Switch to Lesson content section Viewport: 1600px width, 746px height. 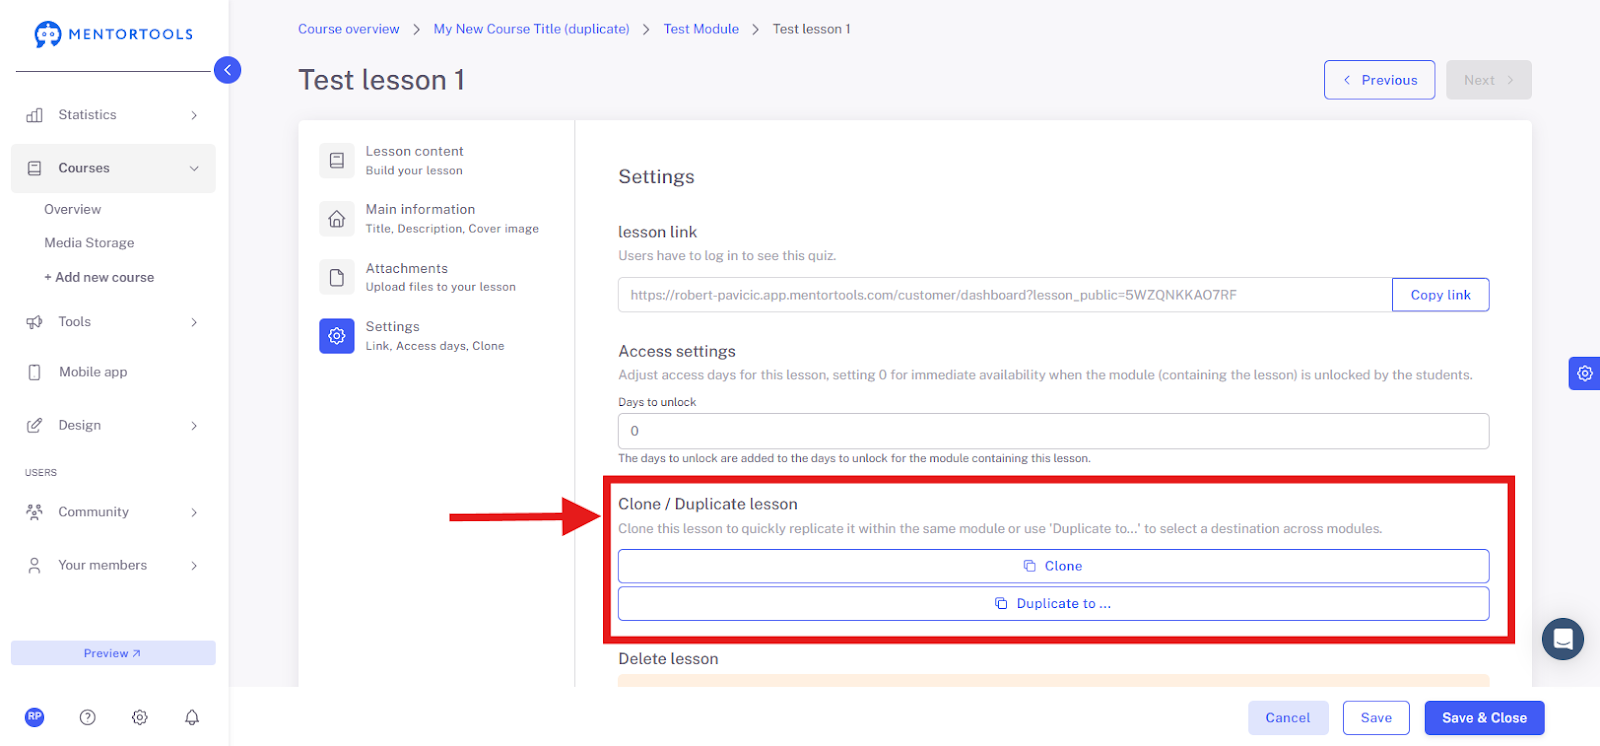click(x=414, y=160)
